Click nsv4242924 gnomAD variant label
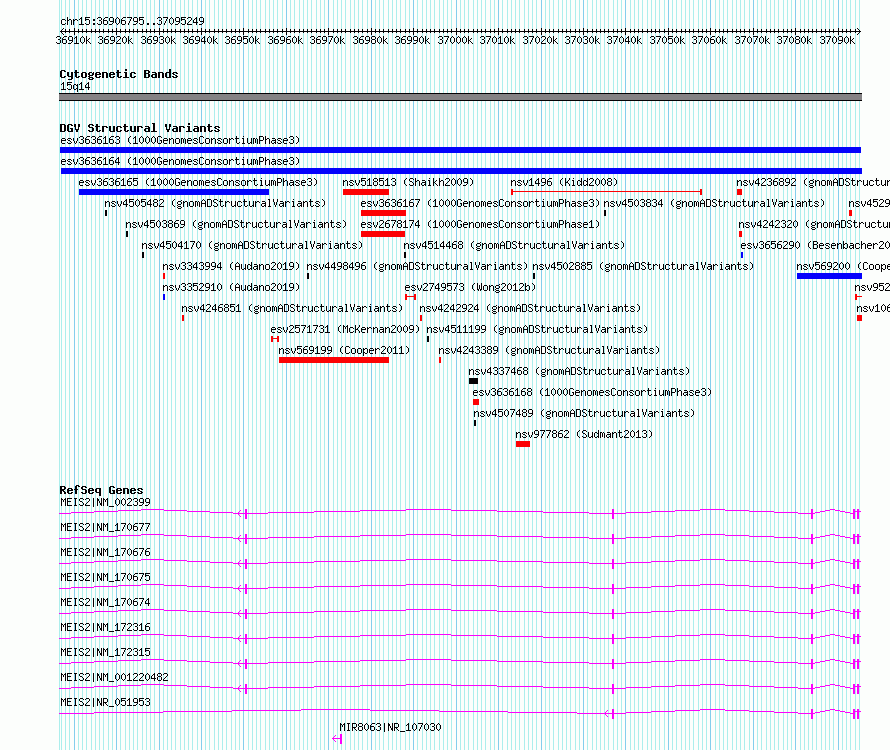 pyautogui.click(x=530, y=308)
